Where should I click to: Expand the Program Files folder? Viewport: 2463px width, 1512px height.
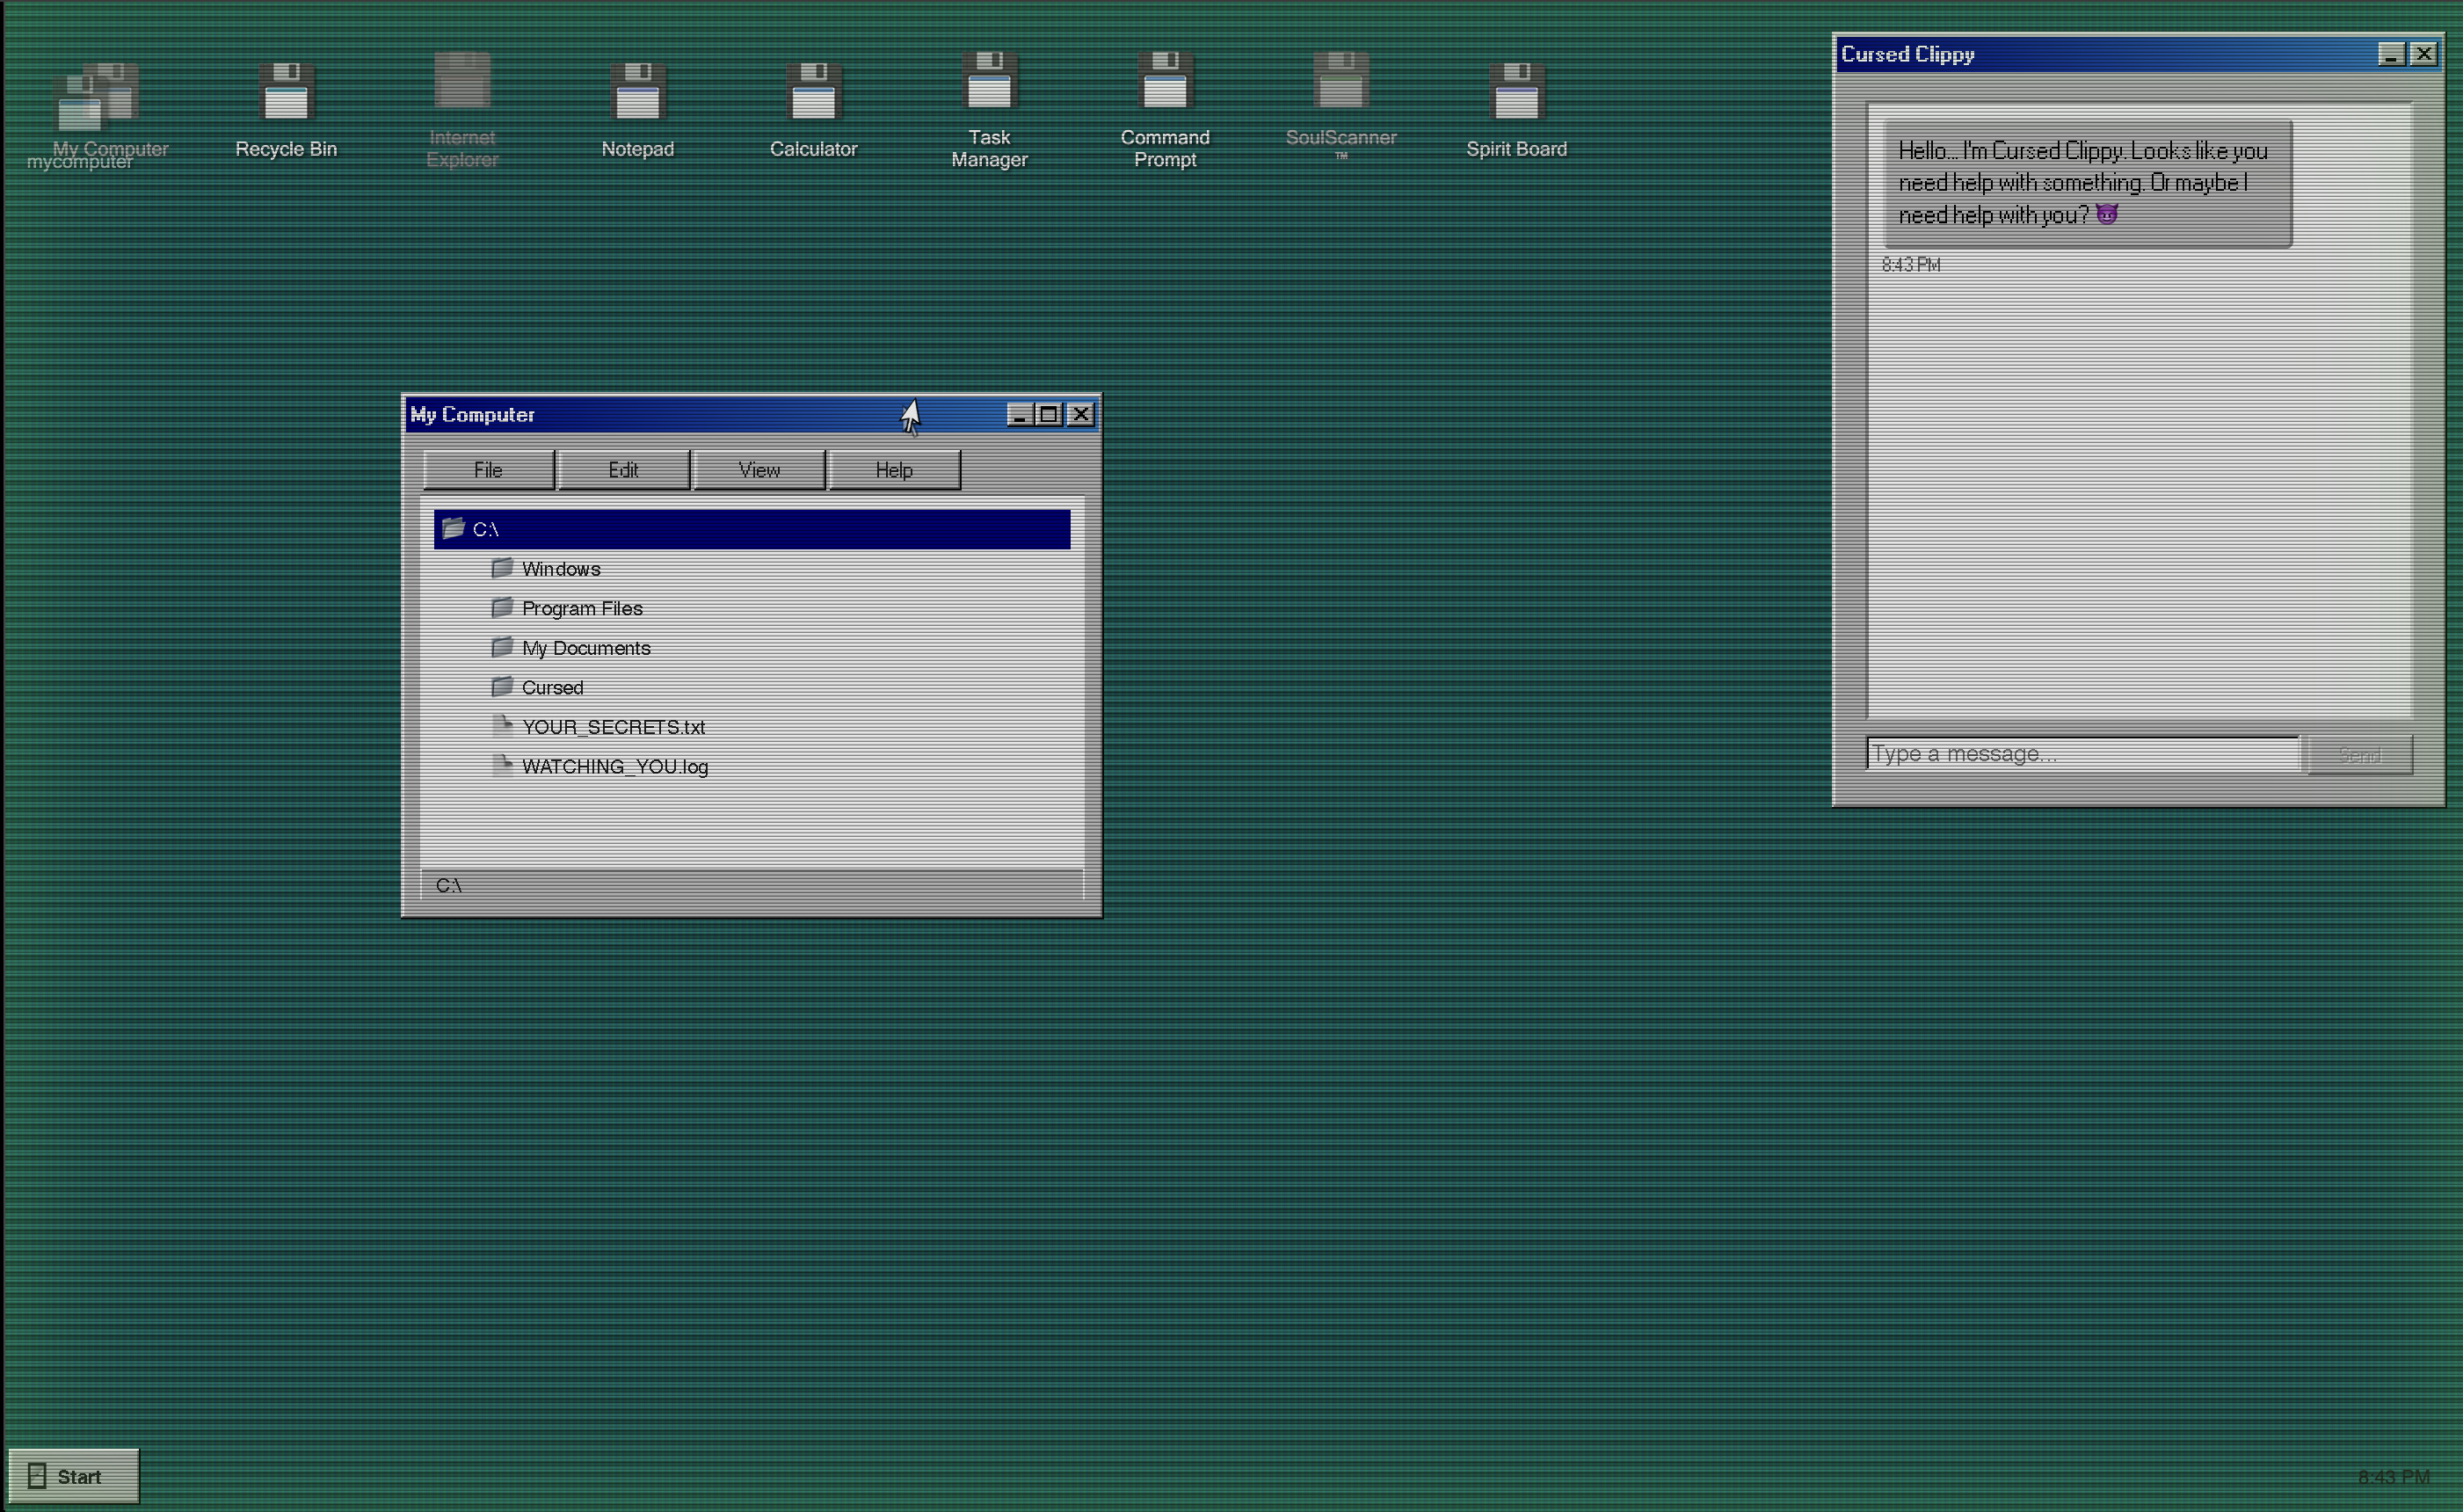[x=581, y=608]
